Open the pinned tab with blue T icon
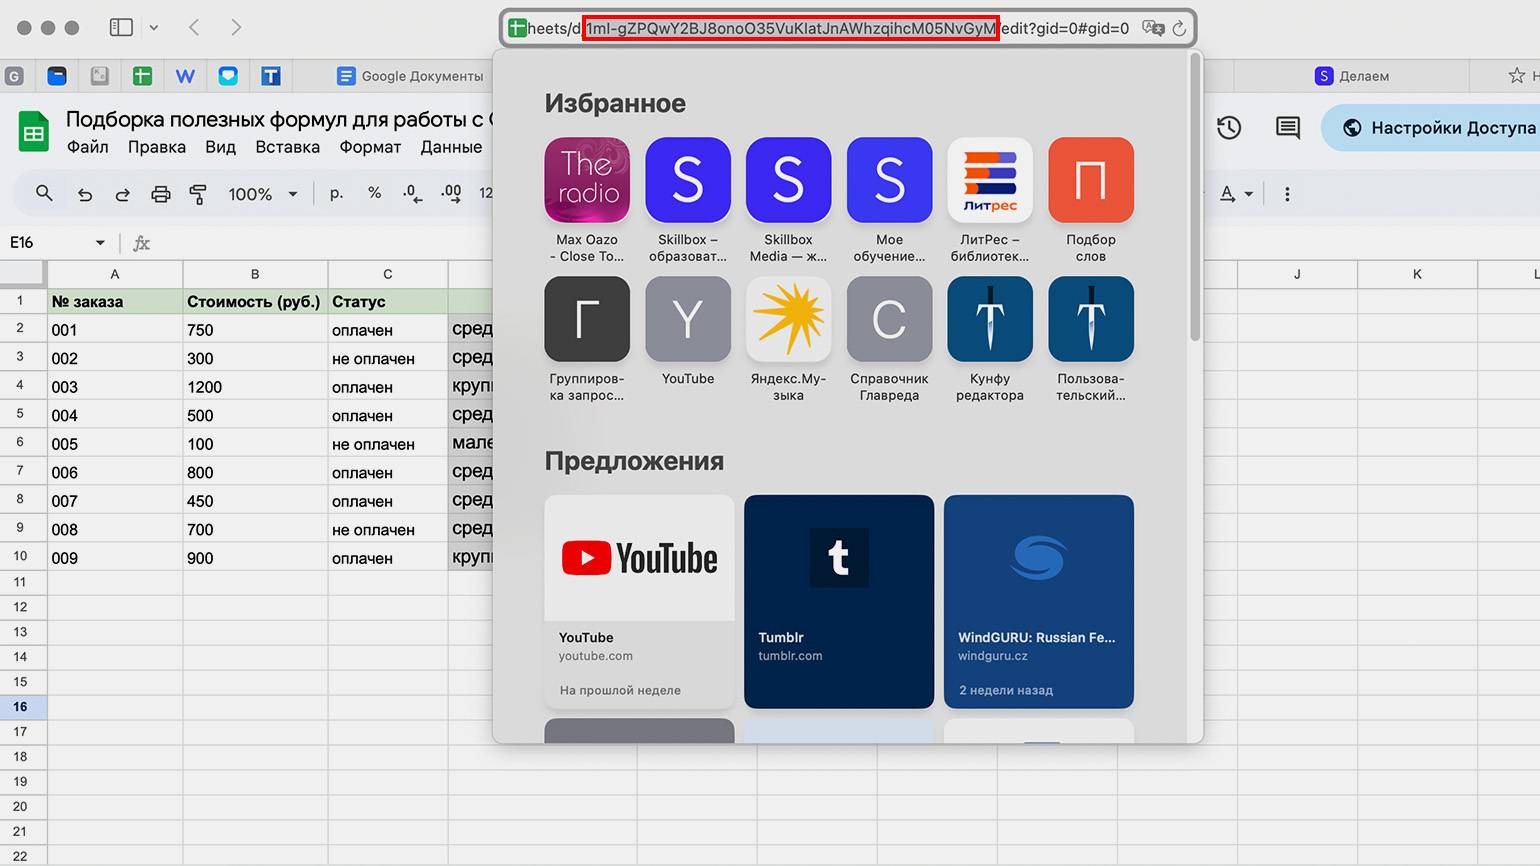This screenshot has width=1540, height=866. pyautogui.click(x=270, y=76)
